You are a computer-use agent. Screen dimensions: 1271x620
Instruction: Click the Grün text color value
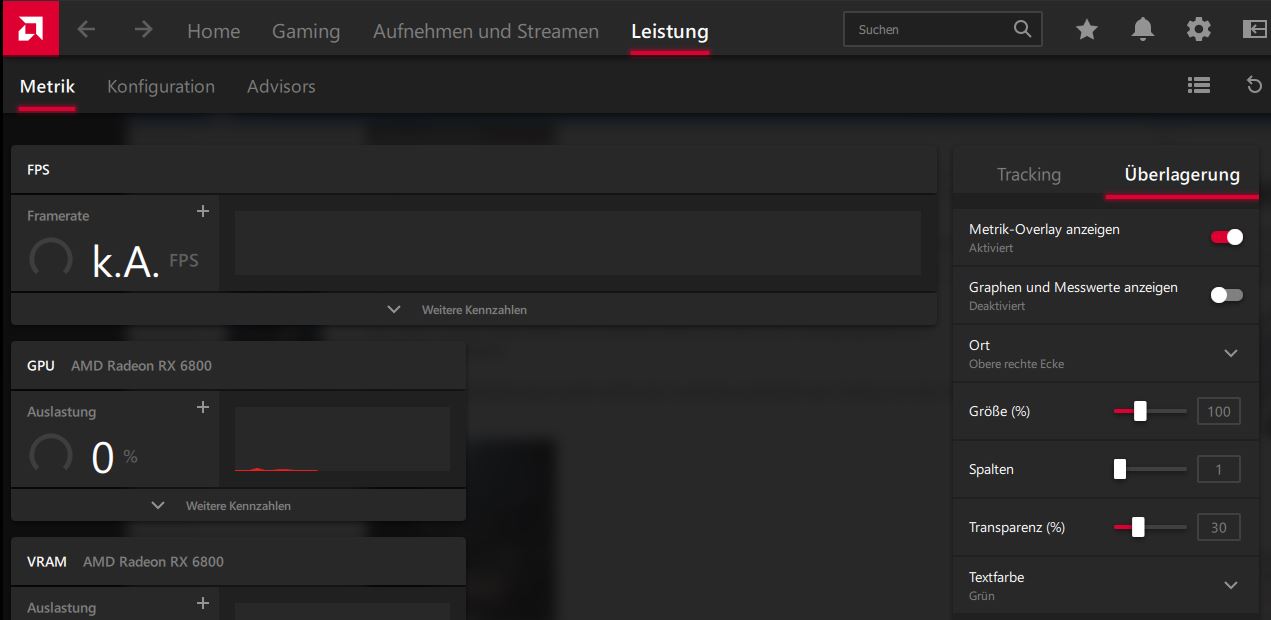coord(981,596)
